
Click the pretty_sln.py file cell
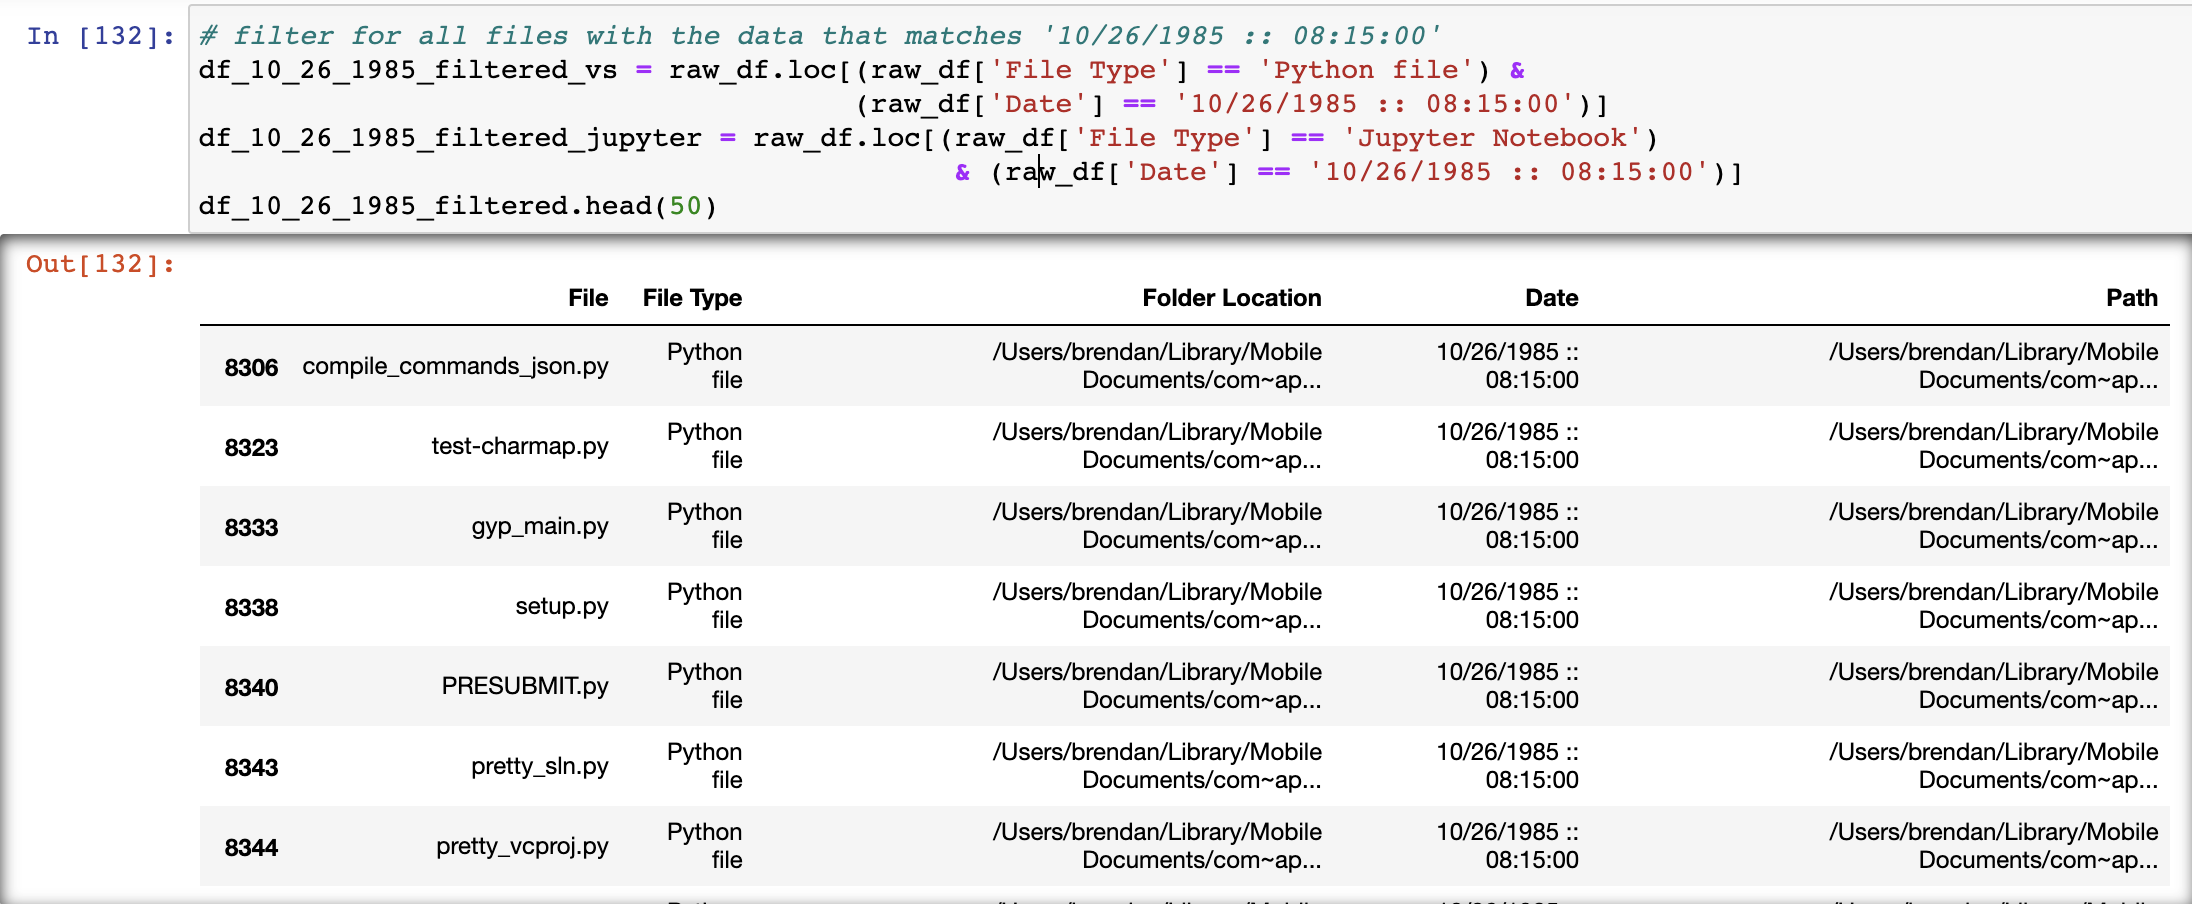pyautogui.click(x=540, y=766)
